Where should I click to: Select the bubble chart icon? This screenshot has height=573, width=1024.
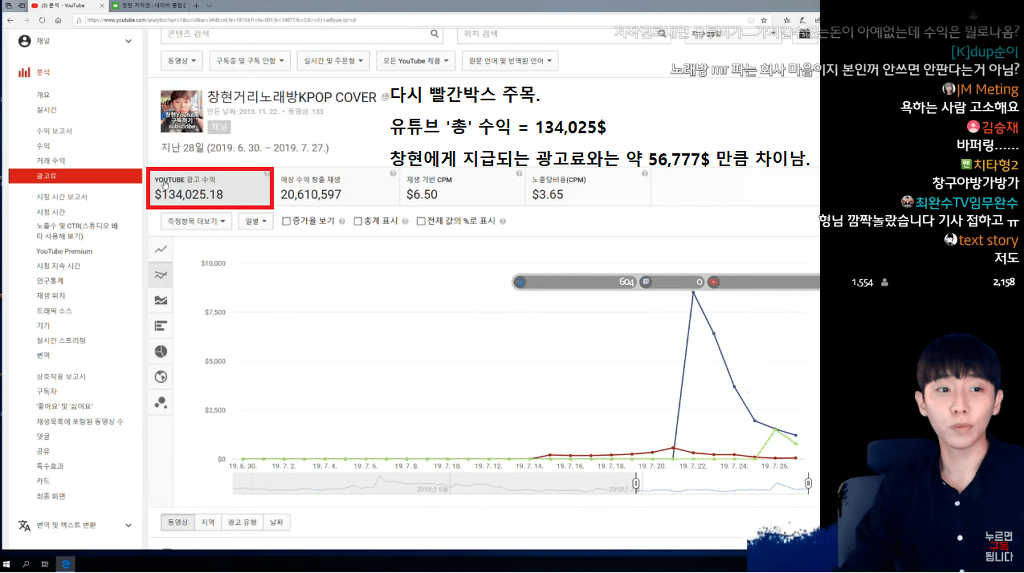coord(161,402)
